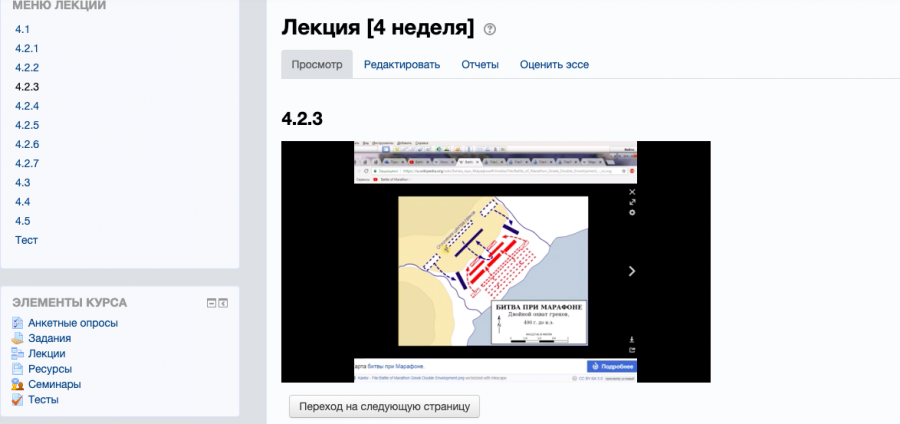Click the Лекции icon in course elements

click(x=17, y=354)
